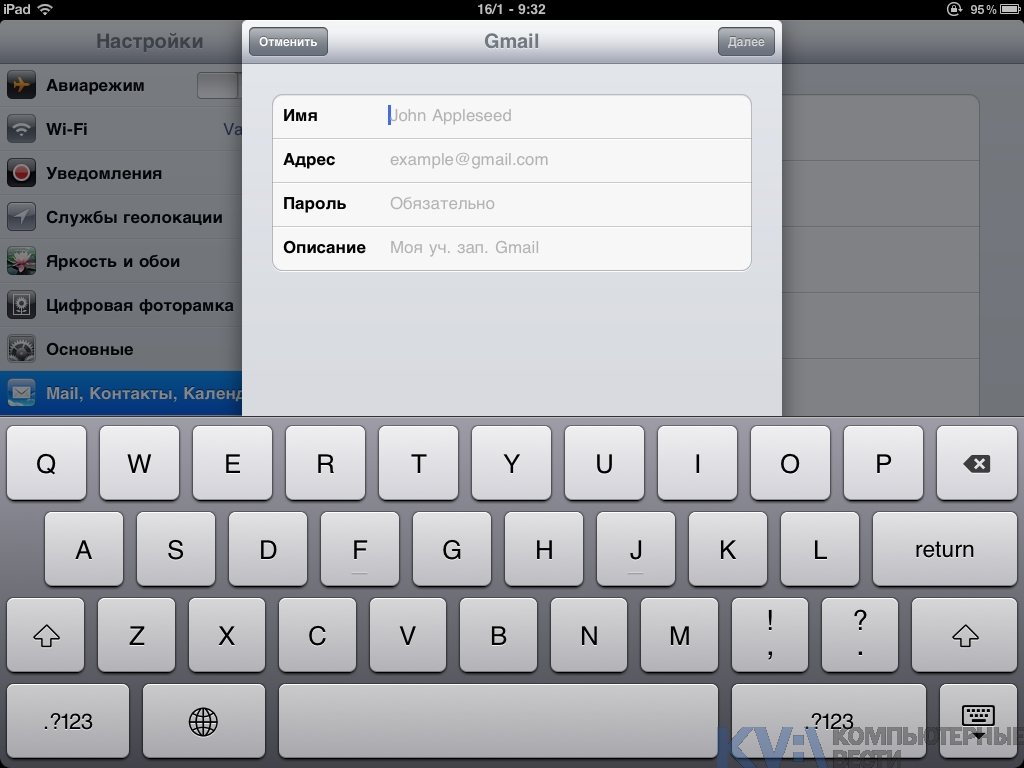Viewport: 1024px width, 768px height.
Task: Tap the Y key
Action: (x=511, y=464)
